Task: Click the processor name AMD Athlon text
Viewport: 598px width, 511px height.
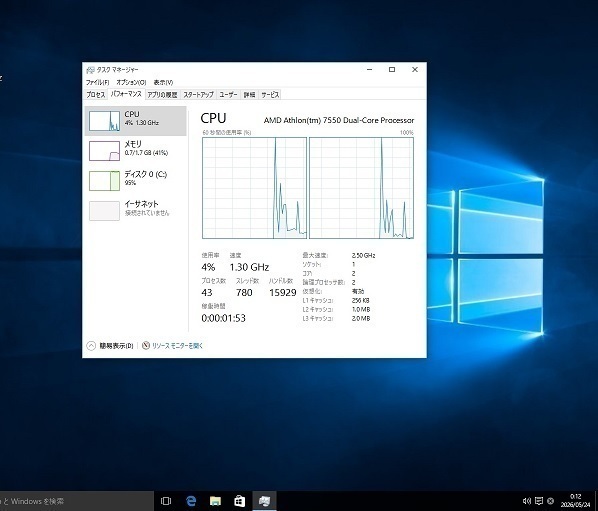Action: pos(339,121)
